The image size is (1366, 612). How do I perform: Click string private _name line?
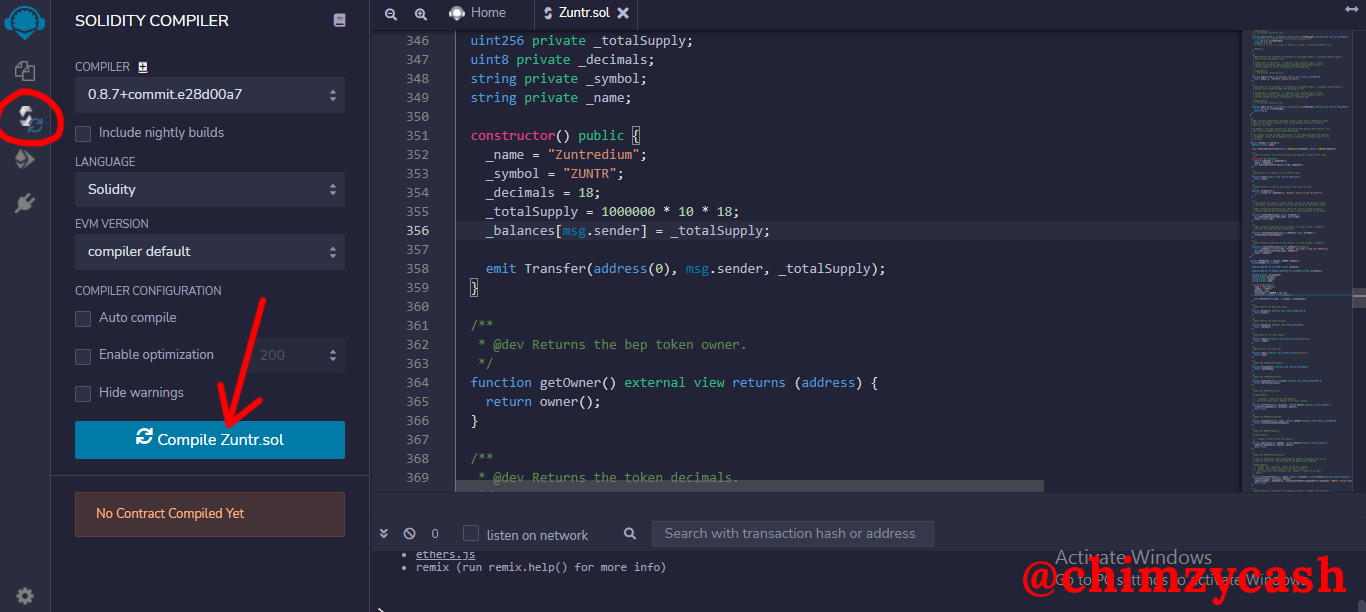[x=551, y=98]
